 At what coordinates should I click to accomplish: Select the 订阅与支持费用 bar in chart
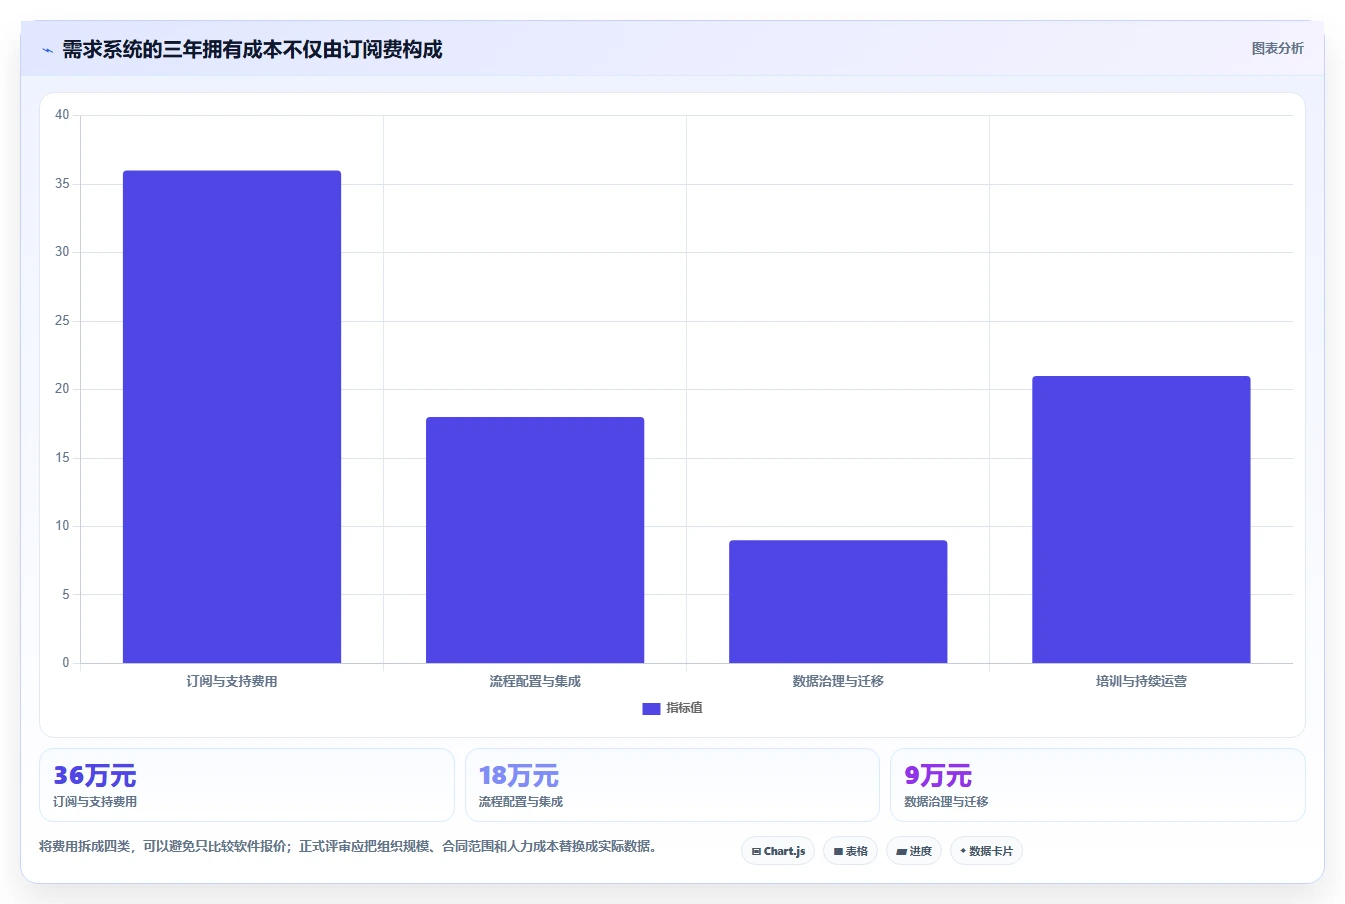(x=232, y=417)
